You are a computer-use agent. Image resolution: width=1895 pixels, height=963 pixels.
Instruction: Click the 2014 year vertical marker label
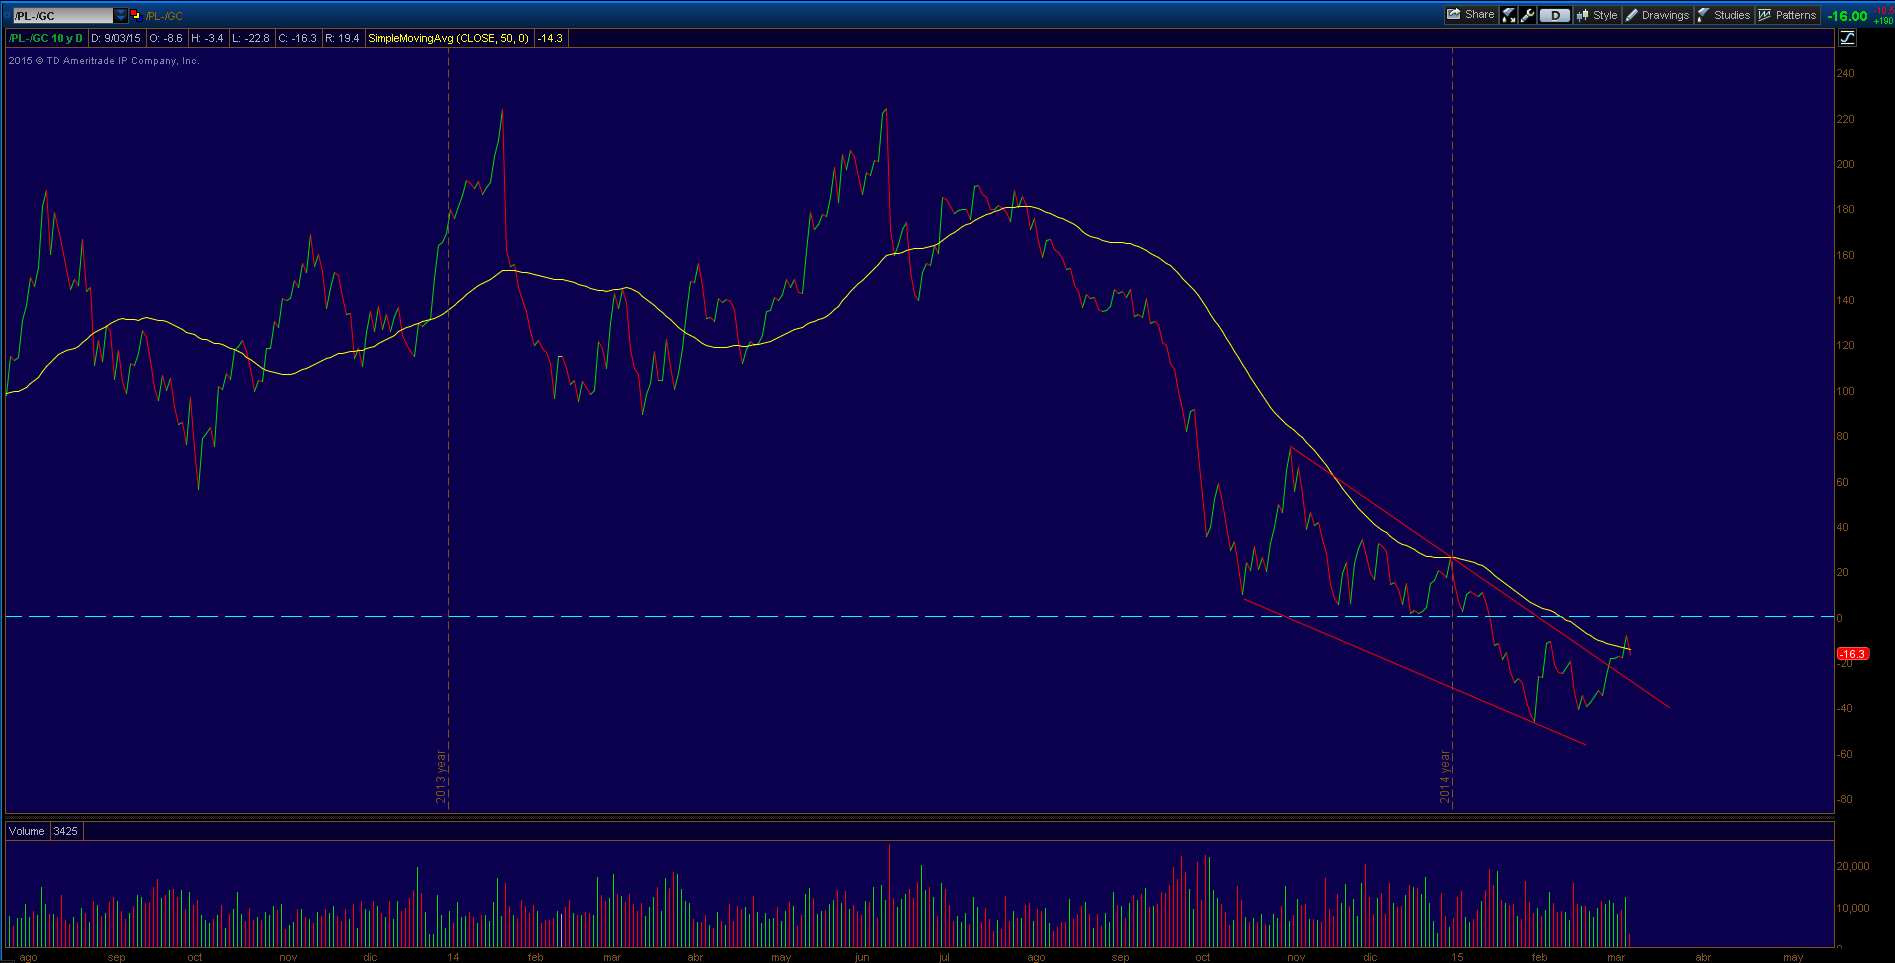tap(1445, 776)
